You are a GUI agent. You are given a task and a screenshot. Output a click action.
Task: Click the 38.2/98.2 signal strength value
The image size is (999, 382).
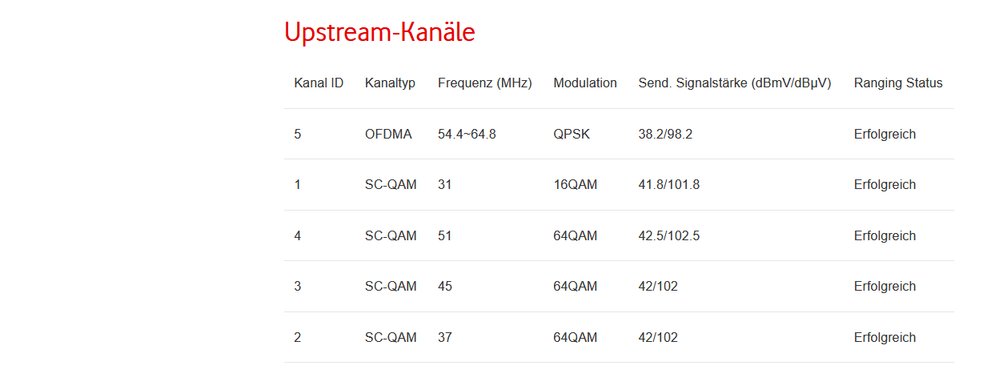tap(665, 134)
